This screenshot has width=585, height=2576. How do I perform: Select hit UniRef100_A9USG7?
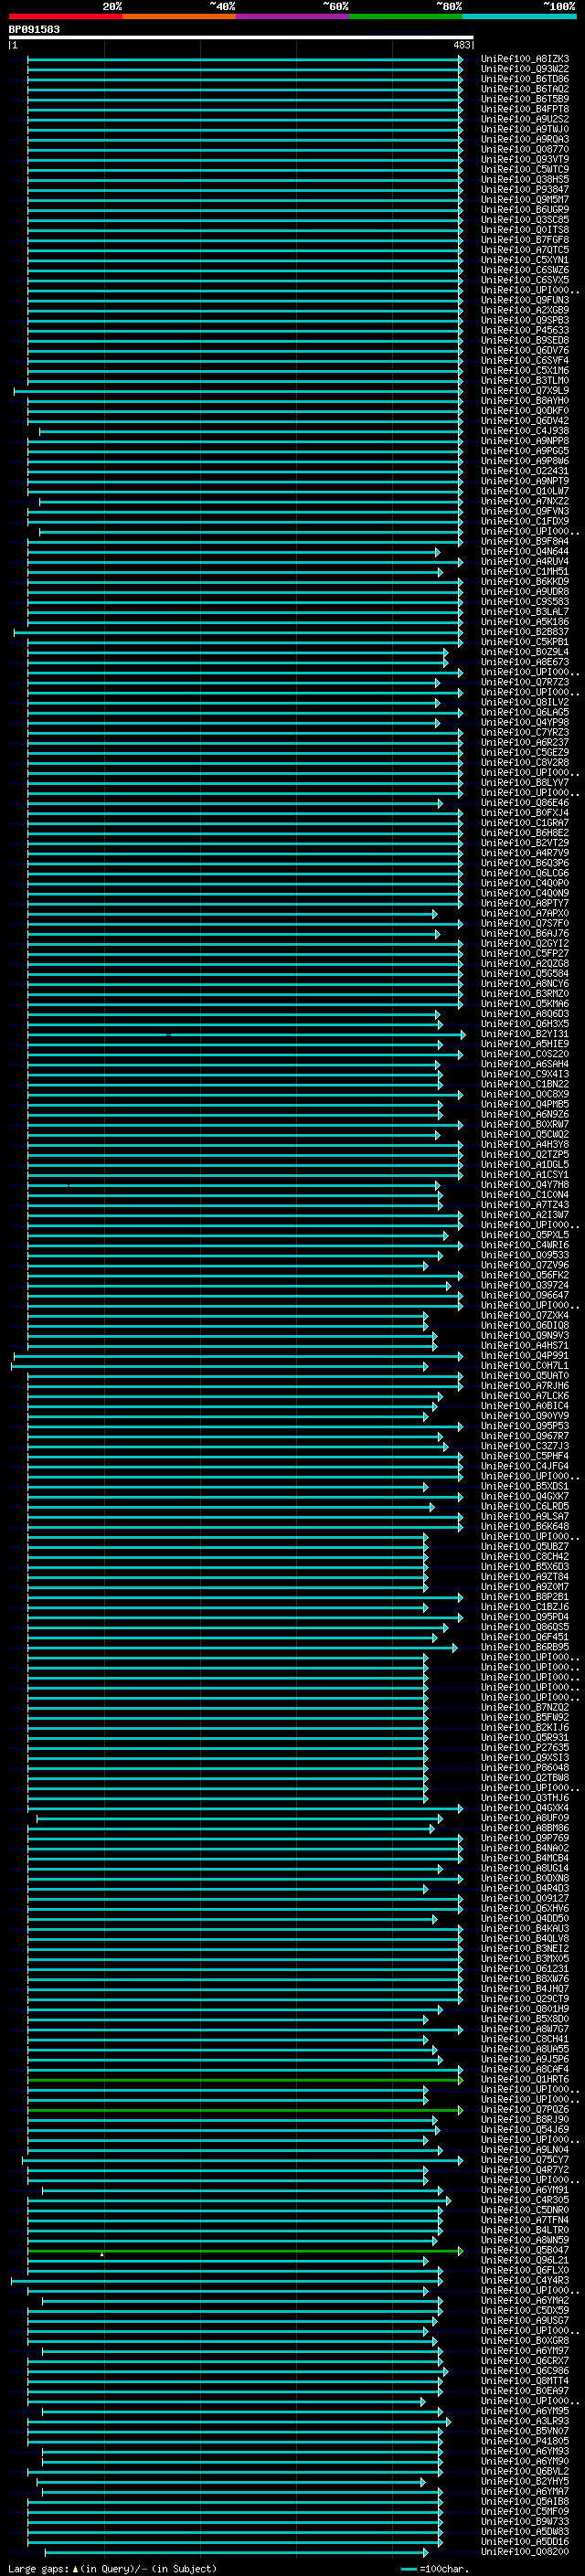tap(525, 2322)
